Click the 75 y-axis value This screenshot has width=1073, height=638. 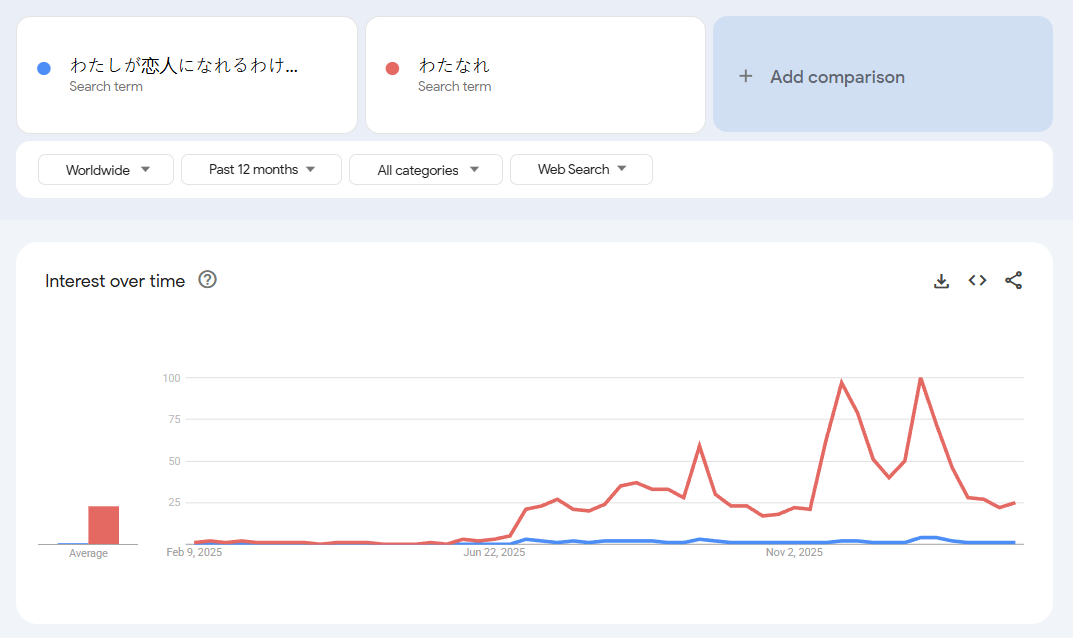coord(174,419)
